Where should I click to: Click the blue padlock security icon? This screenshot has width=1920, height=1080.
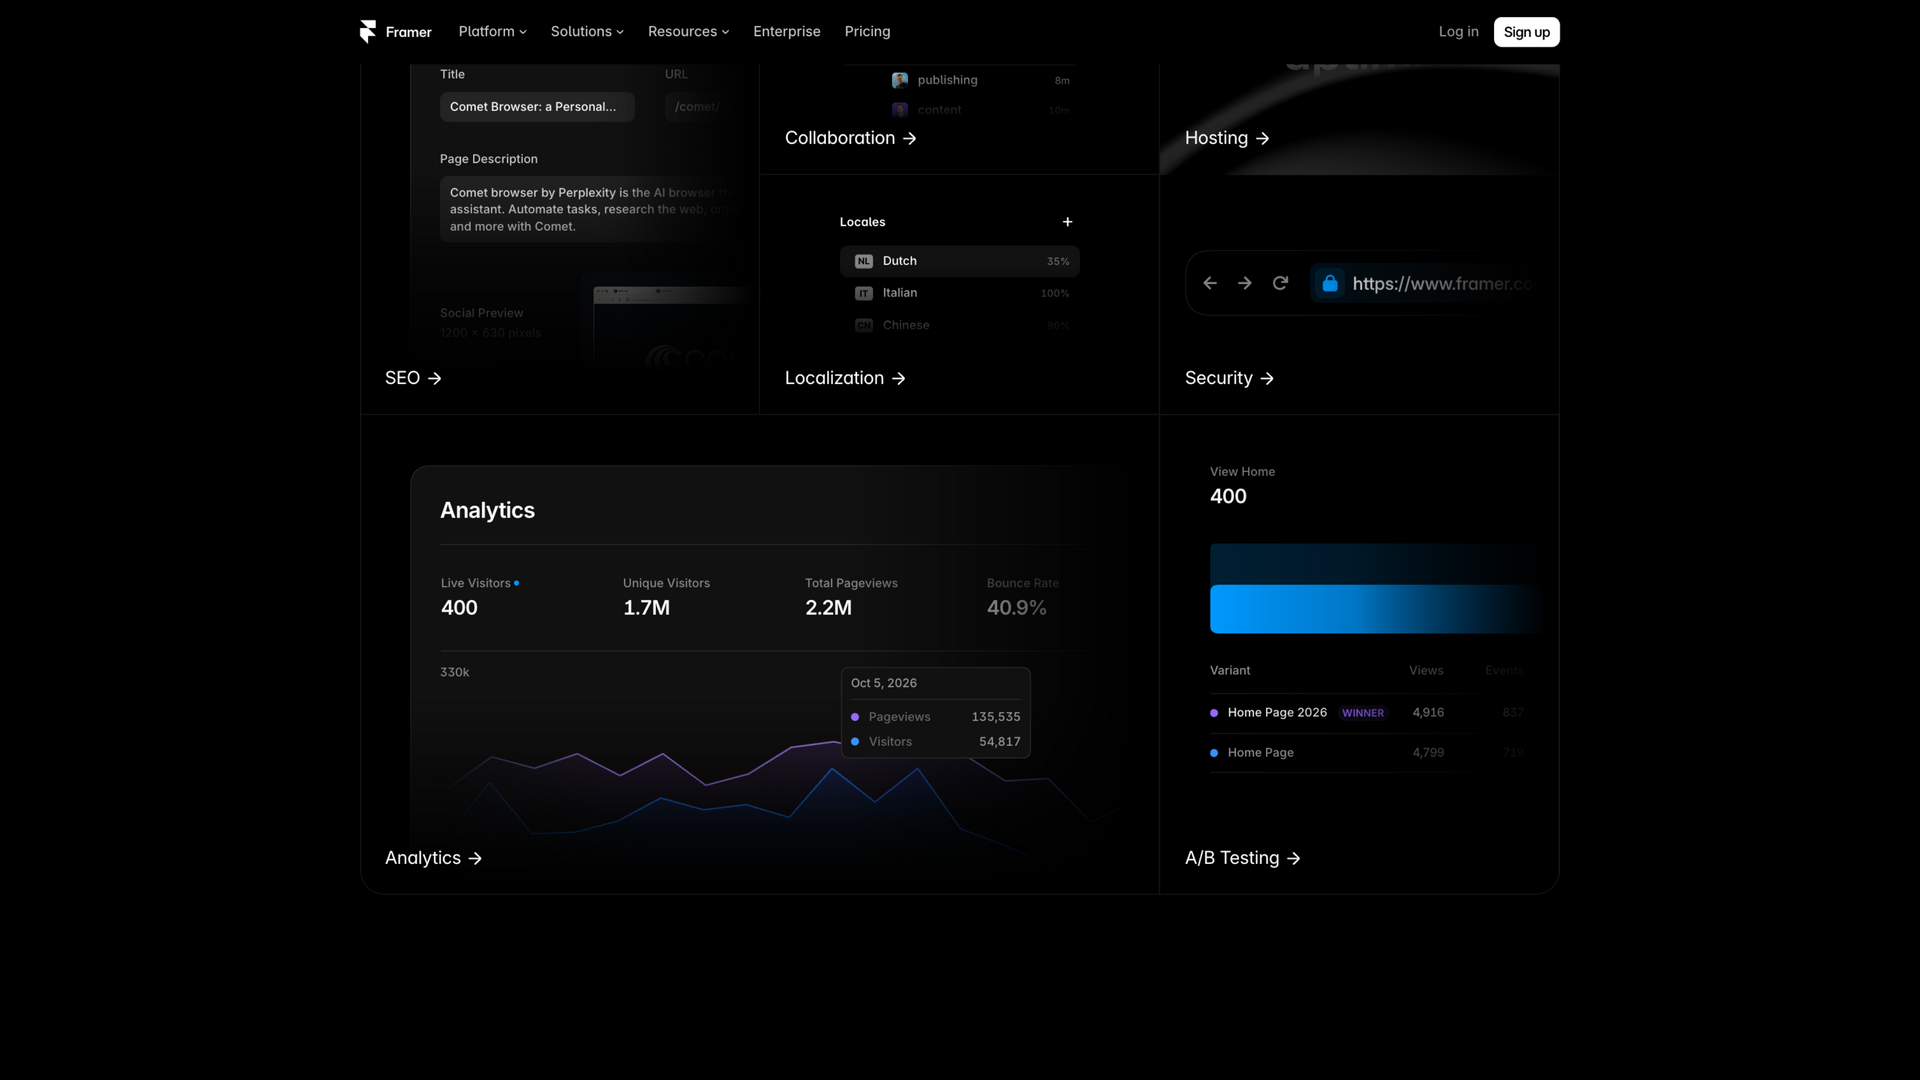[1330, 284]
